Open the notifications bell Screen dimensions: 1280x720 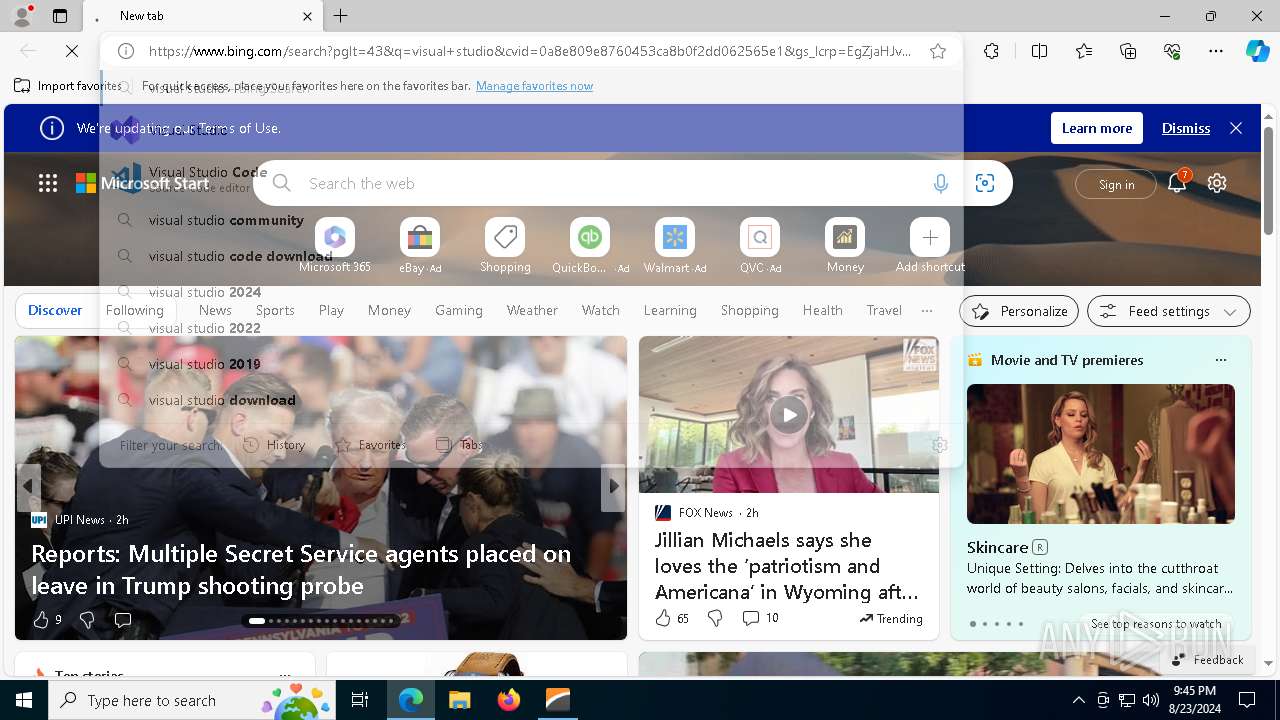pyautogui.click(x=1177, y=183)
